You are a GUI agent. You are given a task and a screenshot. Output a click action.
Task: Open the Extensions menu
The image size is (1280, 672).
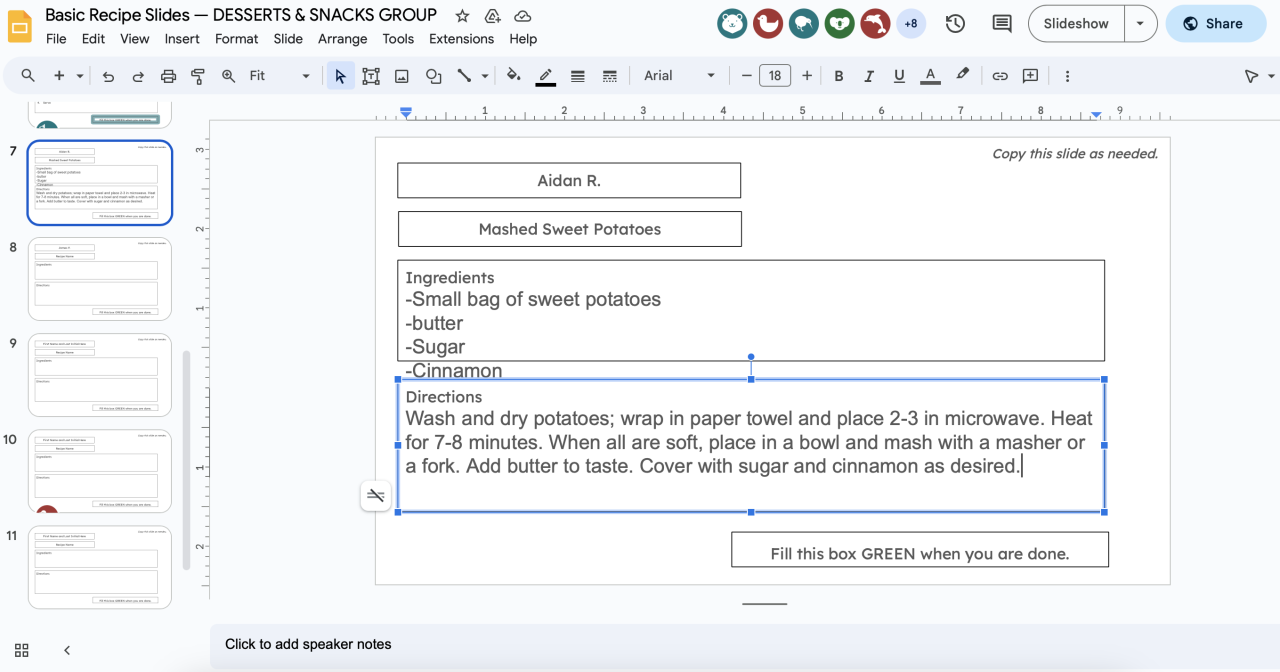(461, 39)
